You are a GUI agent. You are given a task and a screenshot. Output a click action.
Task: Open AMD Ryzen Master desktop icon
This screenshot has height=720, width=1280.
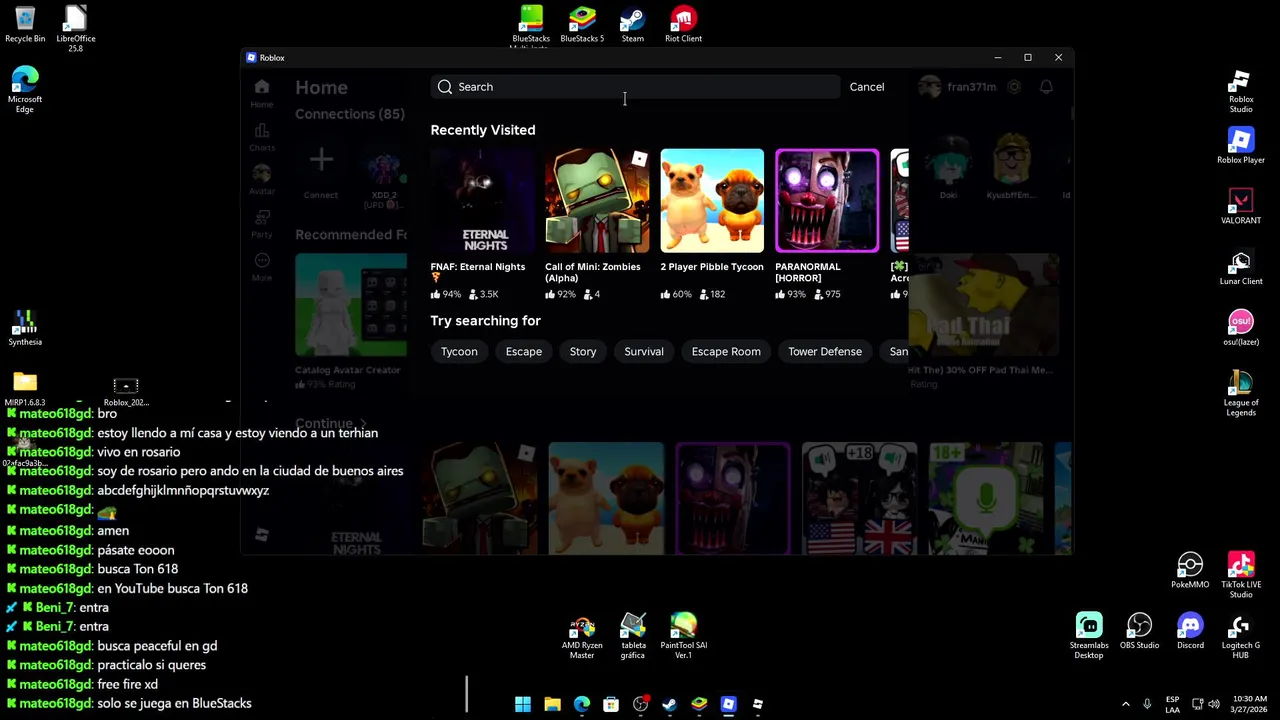tap(582, 637)
